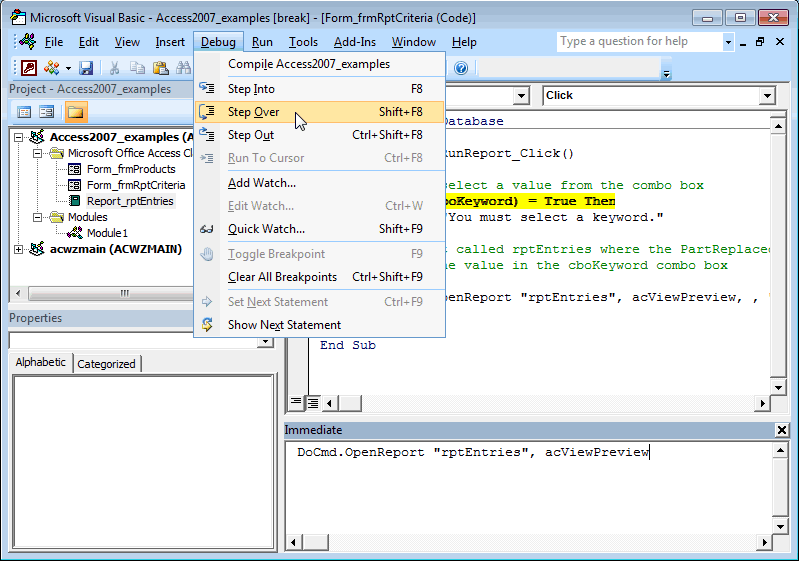Collapse the Modules folder node
This screenshot has width=799, height=561.
tap(37, 217)
